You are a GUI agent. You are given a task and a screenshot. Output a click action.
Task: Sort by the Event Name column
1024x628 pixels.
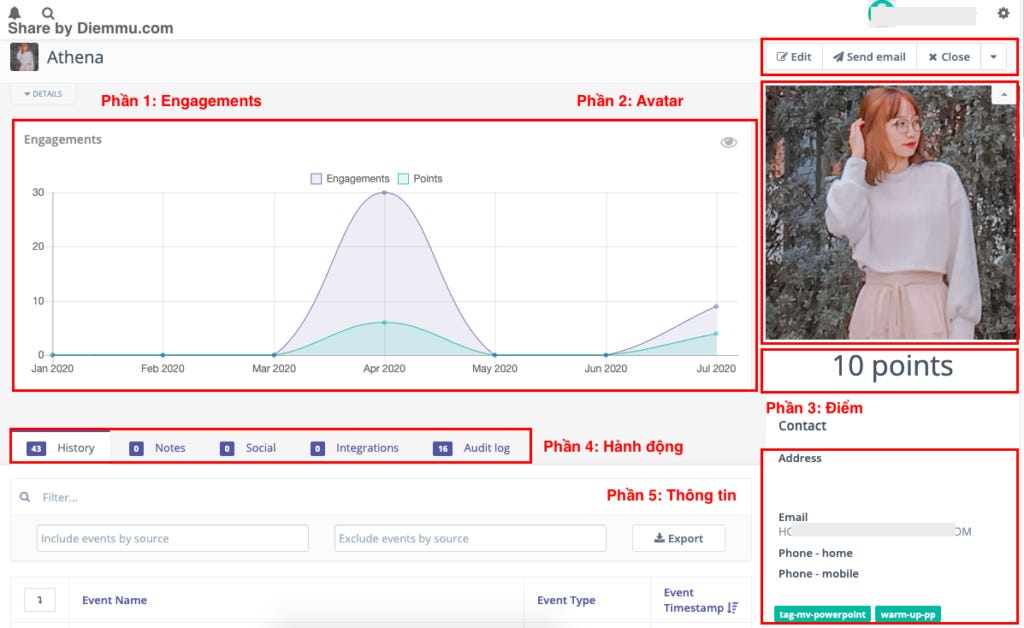pos(114,600)
